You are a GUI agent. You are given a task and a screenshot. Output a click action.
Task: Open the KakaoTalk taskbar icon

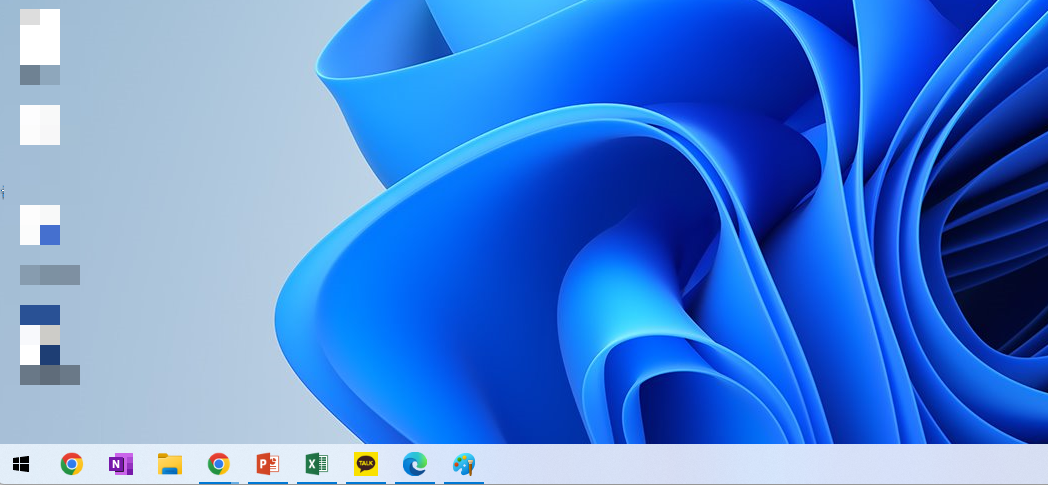click(366, 464)
